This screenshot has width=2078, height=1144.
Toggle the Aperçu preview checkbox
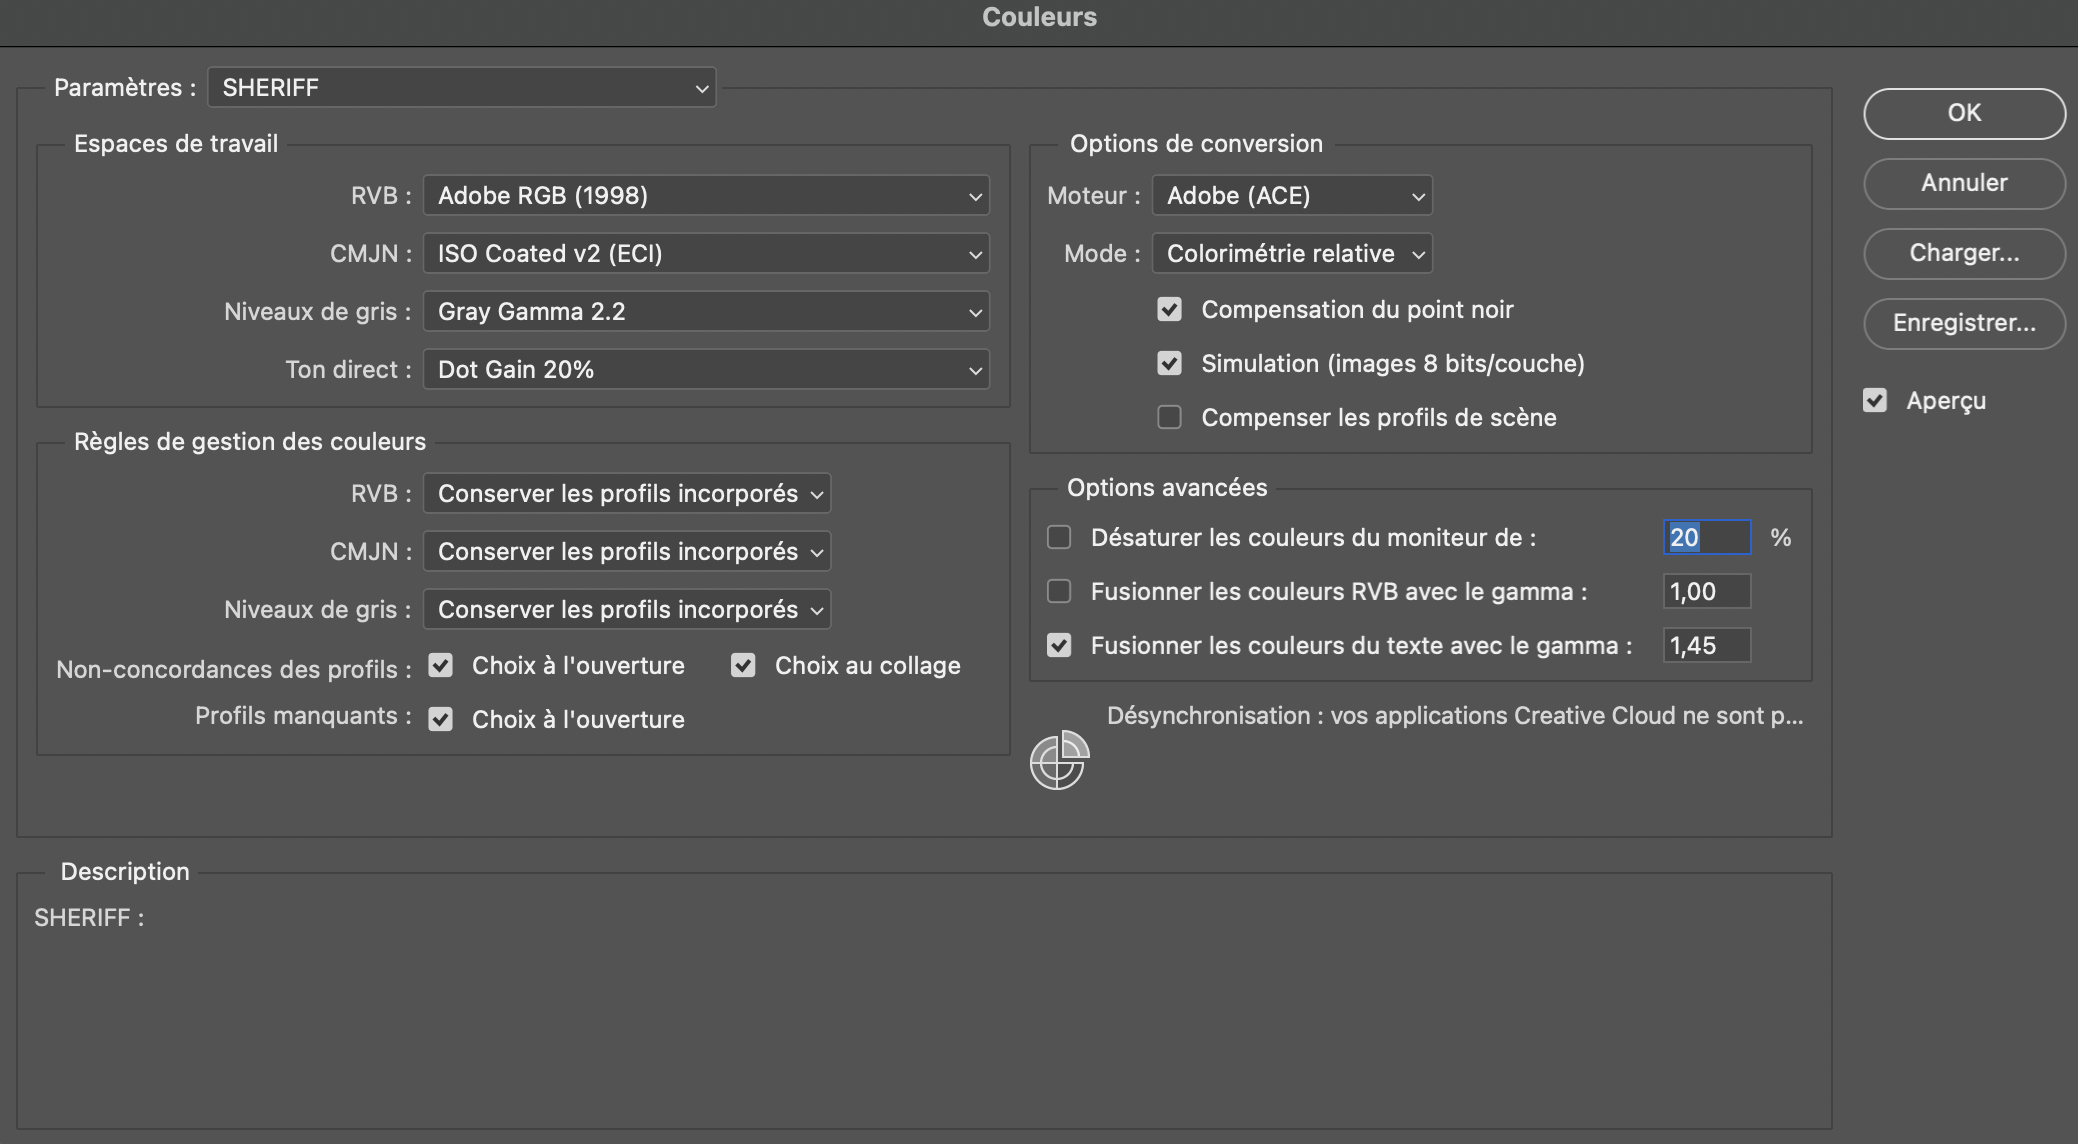pyautogui.click(x=1875, y=399)
